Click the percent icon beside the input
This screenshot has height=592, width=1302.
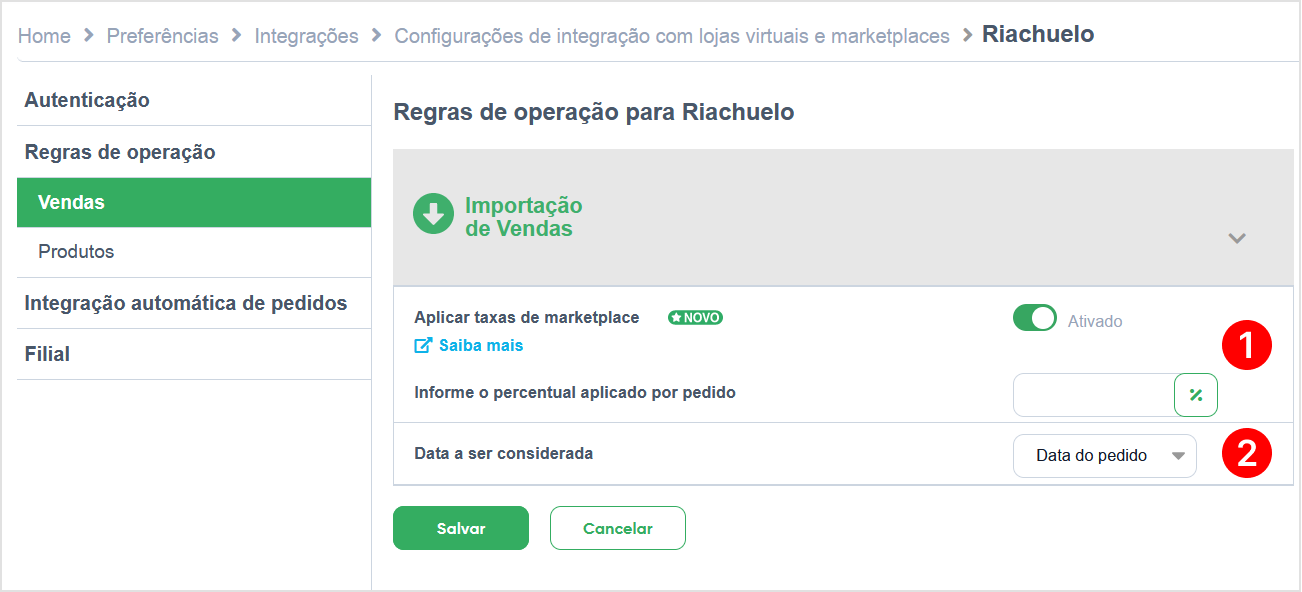click(1196, 395)
